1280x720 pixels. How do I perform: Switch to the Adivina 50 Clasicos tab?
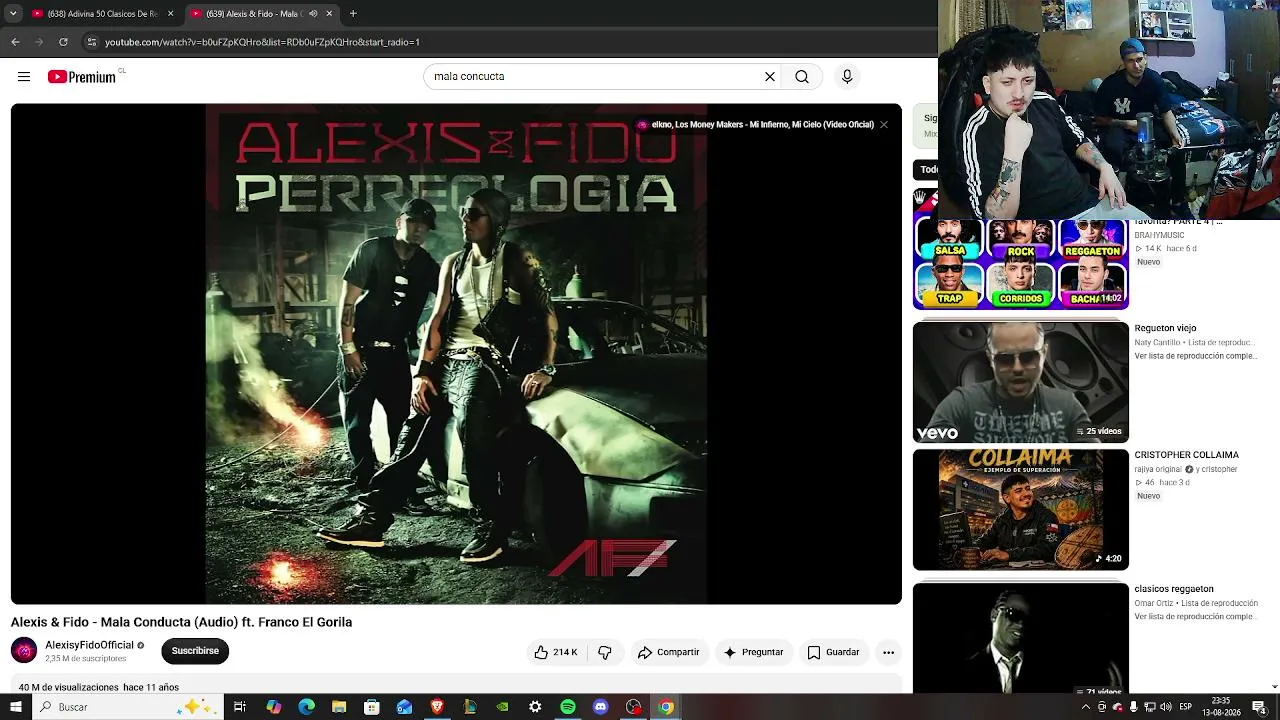(x=104, y=14)
